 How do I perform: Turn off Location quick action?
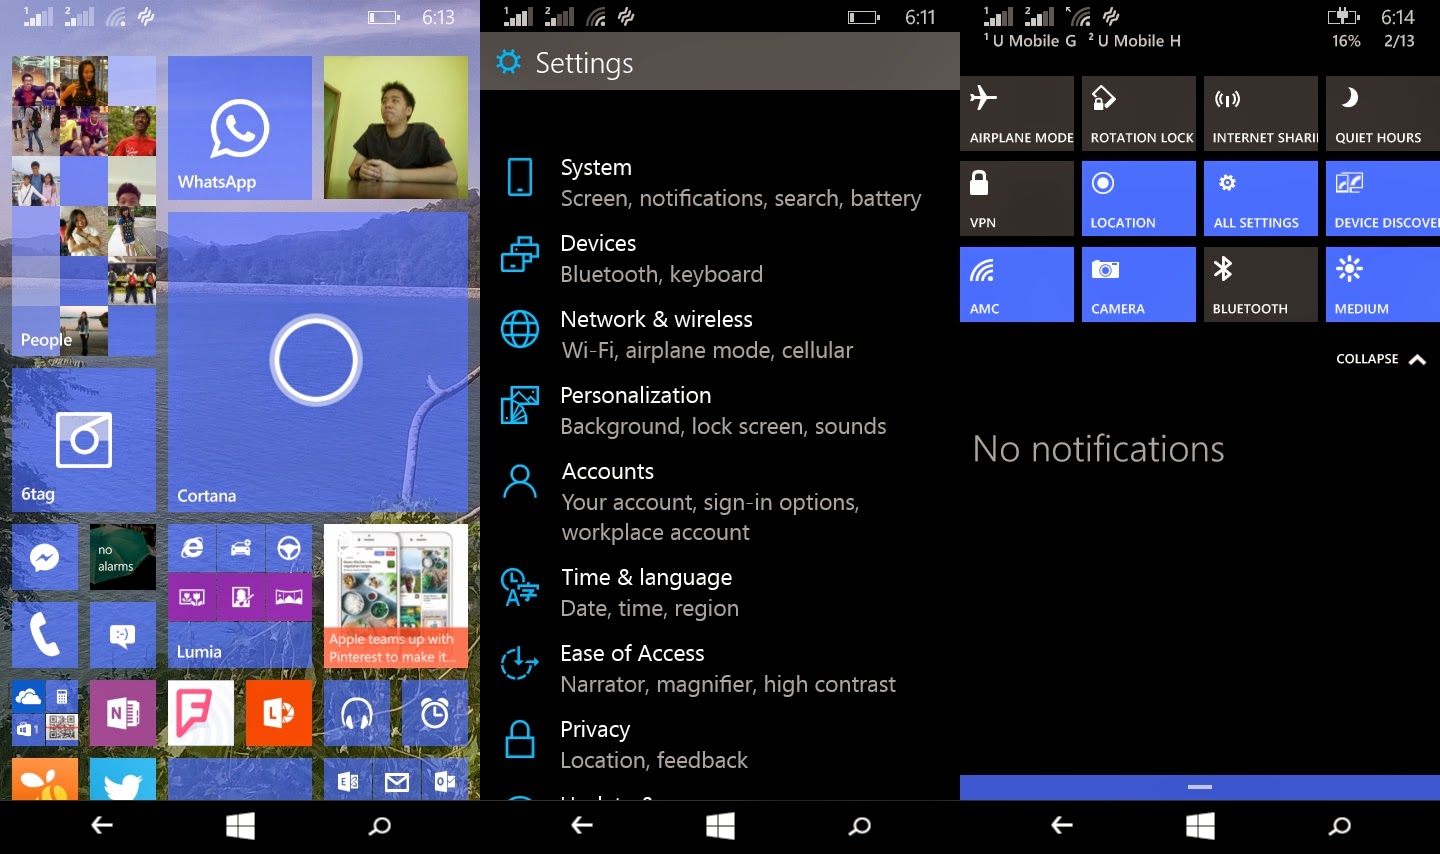pos(1139,199)
